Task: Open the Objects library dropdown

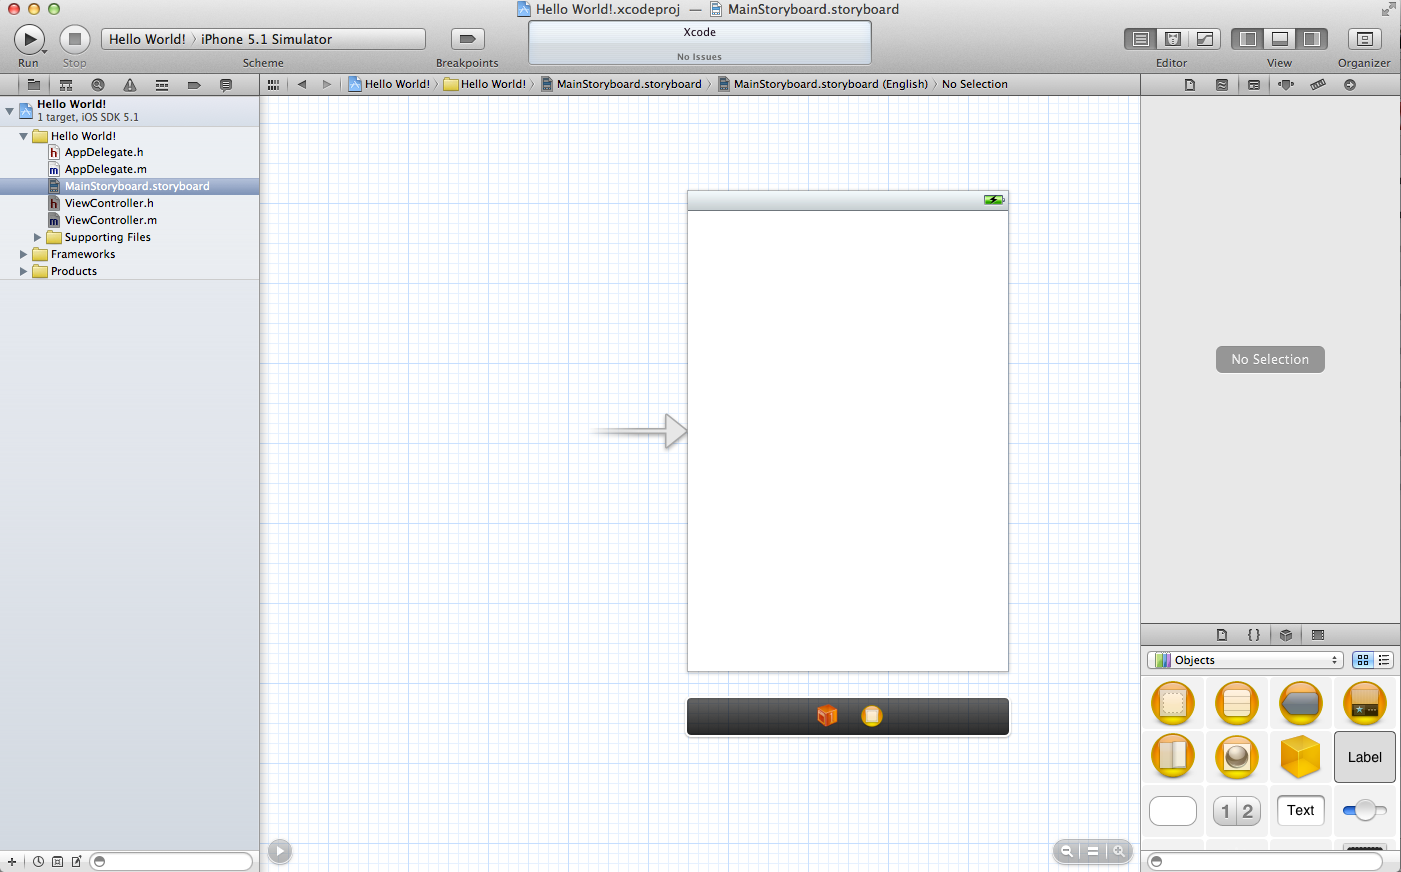Action: 1245,660
